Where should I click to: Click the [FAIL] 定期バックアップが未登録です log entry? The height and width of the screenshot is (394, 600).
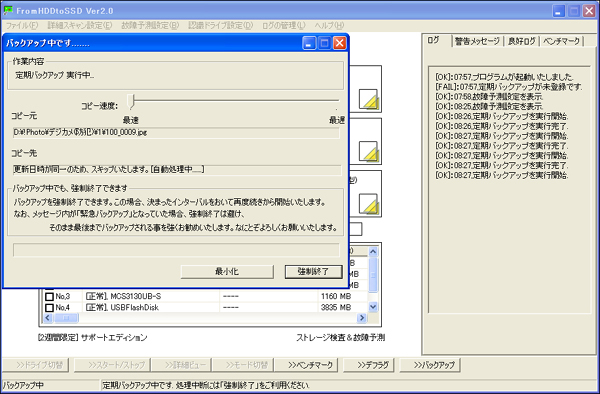pyautogui.click(x=509, y=87)
